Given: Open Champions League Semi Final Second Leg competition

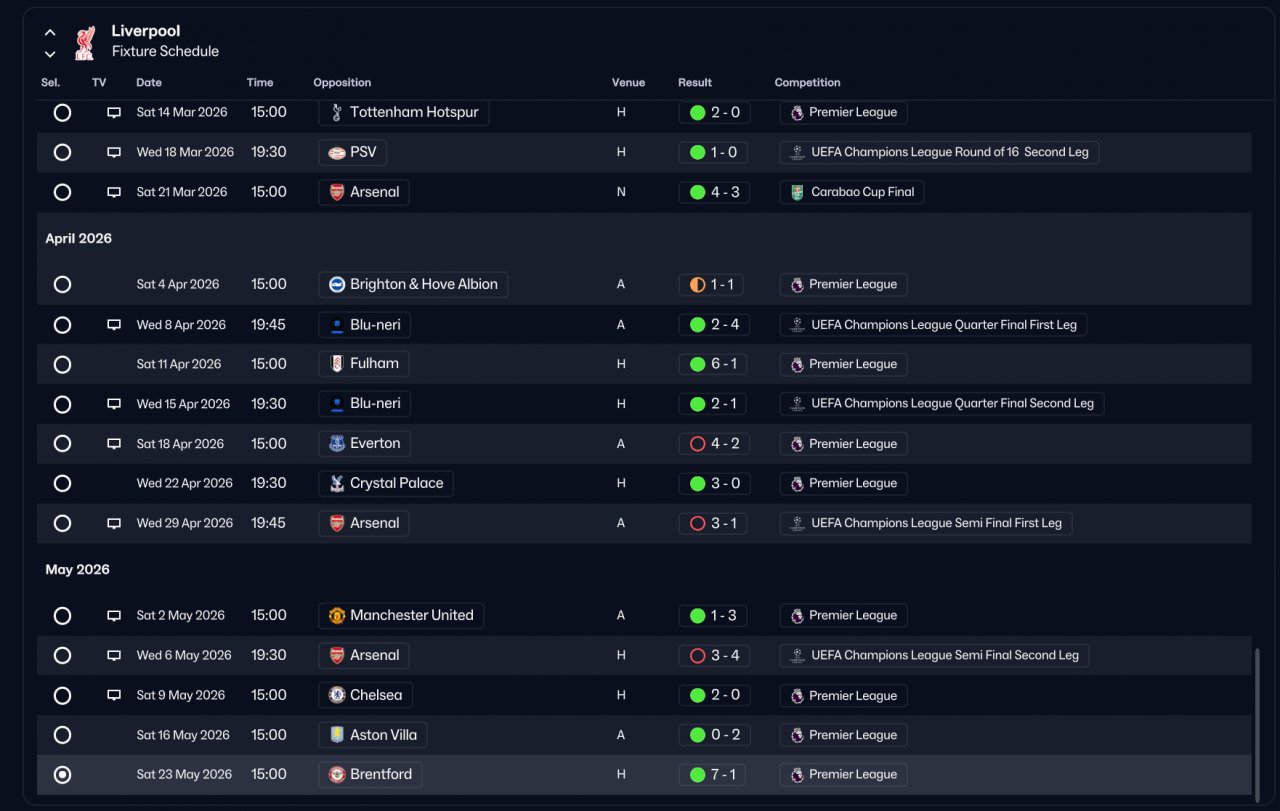Looking at the screenshot, I should [x=934, y=656].
